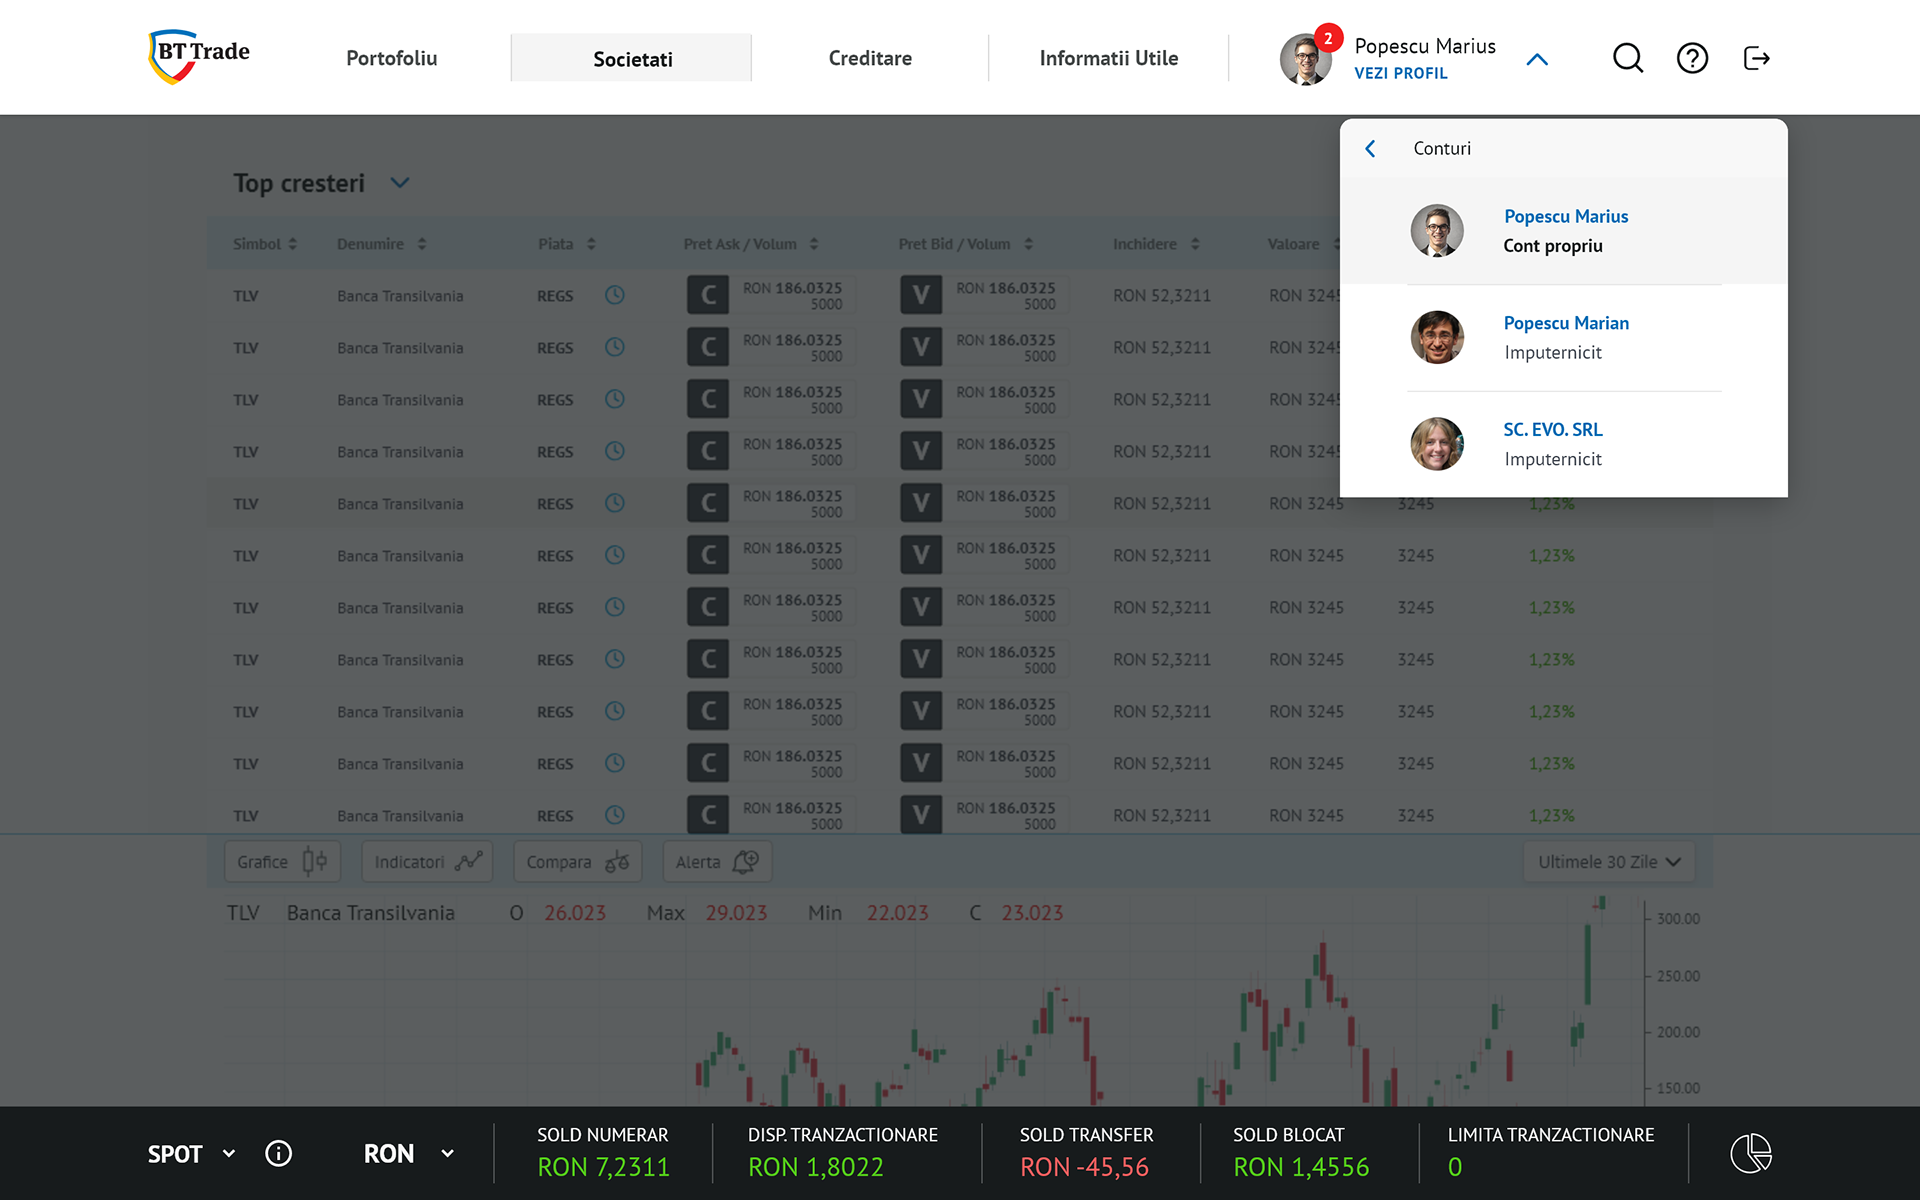The image size is (1920, 1200).
Task: Open the search magnifier icon
Action: (x=1628, y=58)
